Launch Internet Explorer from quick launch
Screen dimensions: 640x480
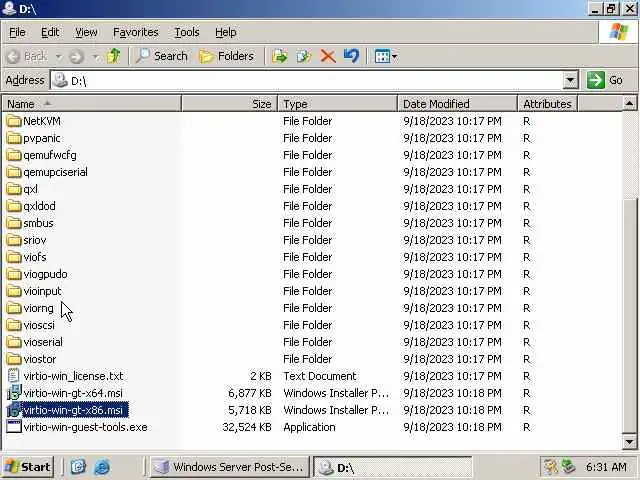click(102, 467)
